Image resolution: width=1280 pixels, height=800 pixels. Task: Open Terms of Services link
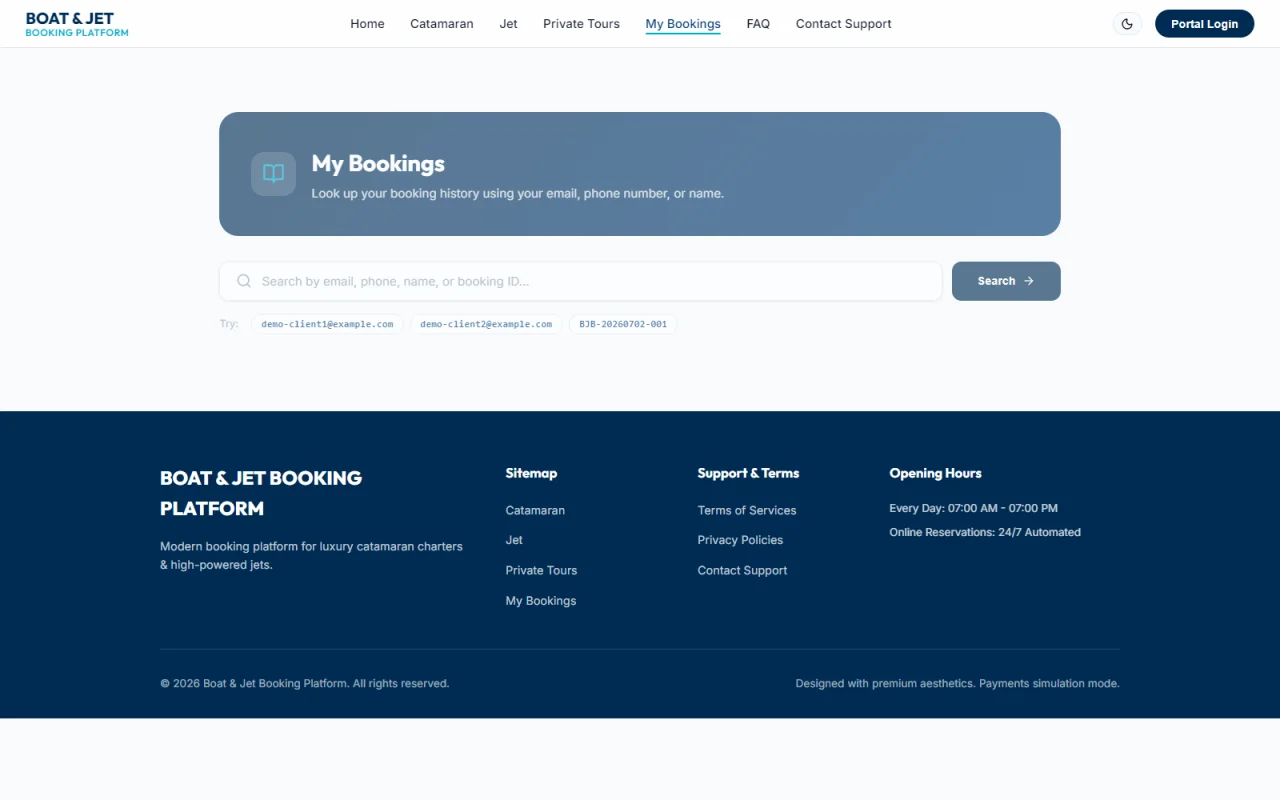pyautogui.click(x=747, y=510)
